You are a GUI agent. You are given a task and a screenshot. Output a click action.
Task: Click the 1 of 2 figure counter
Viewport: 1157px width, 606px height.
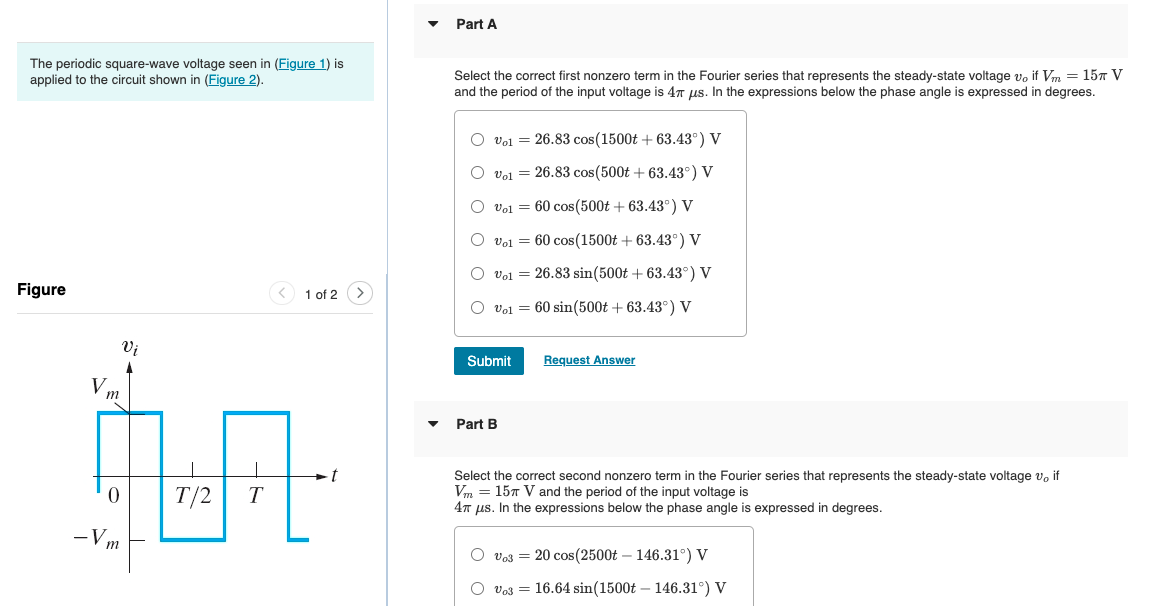pyautogui.click(x=321, y=295)
